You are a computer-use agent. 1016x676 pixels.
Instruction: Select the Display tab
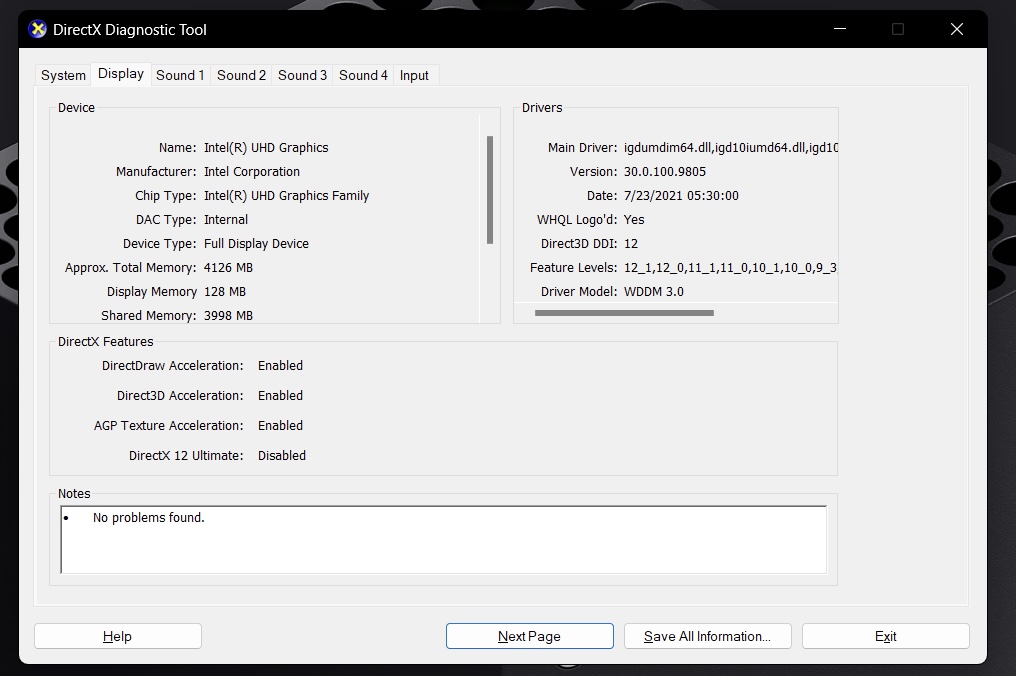tap(121, 74)
